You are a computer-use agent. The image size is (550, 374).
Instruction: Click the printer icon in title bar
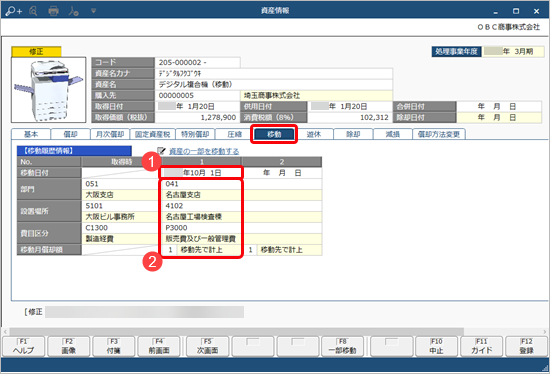click(x=53, y=11)
